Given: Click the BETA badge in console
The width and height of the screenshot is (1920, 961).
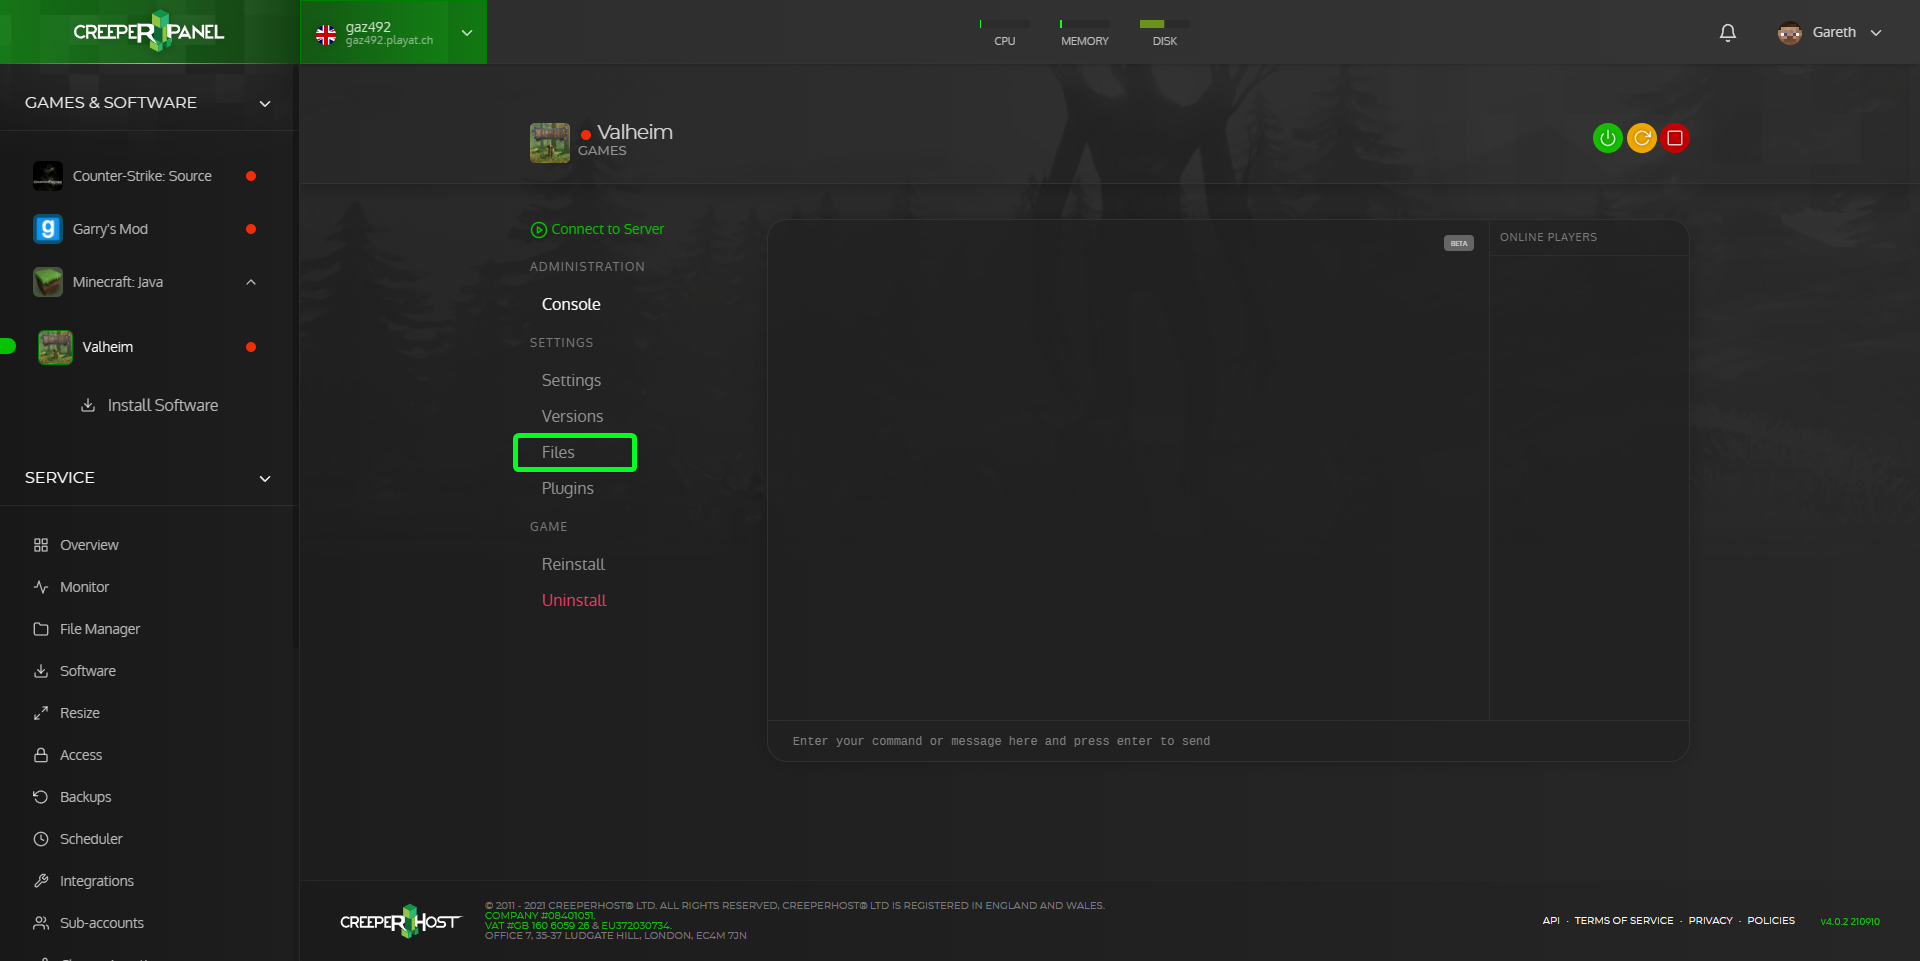Looking at the screenshot, I should (1459, 243).
